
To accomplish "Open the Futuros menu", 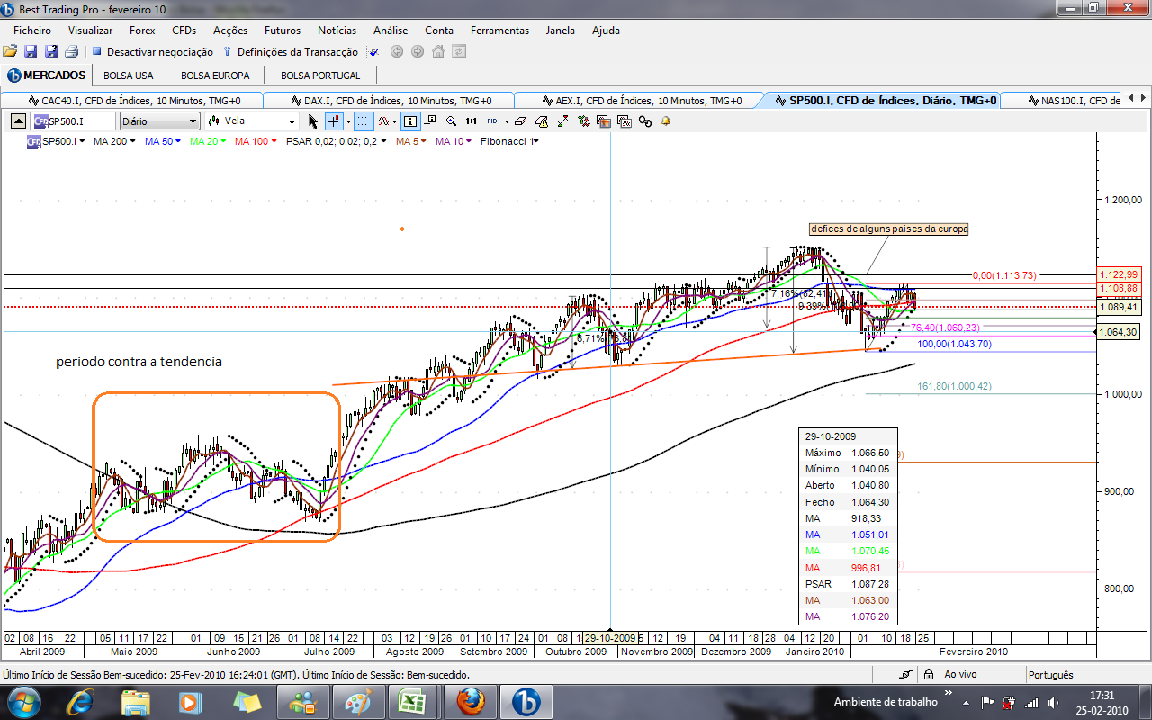I will pyautogui.click(x=282, y=30).
